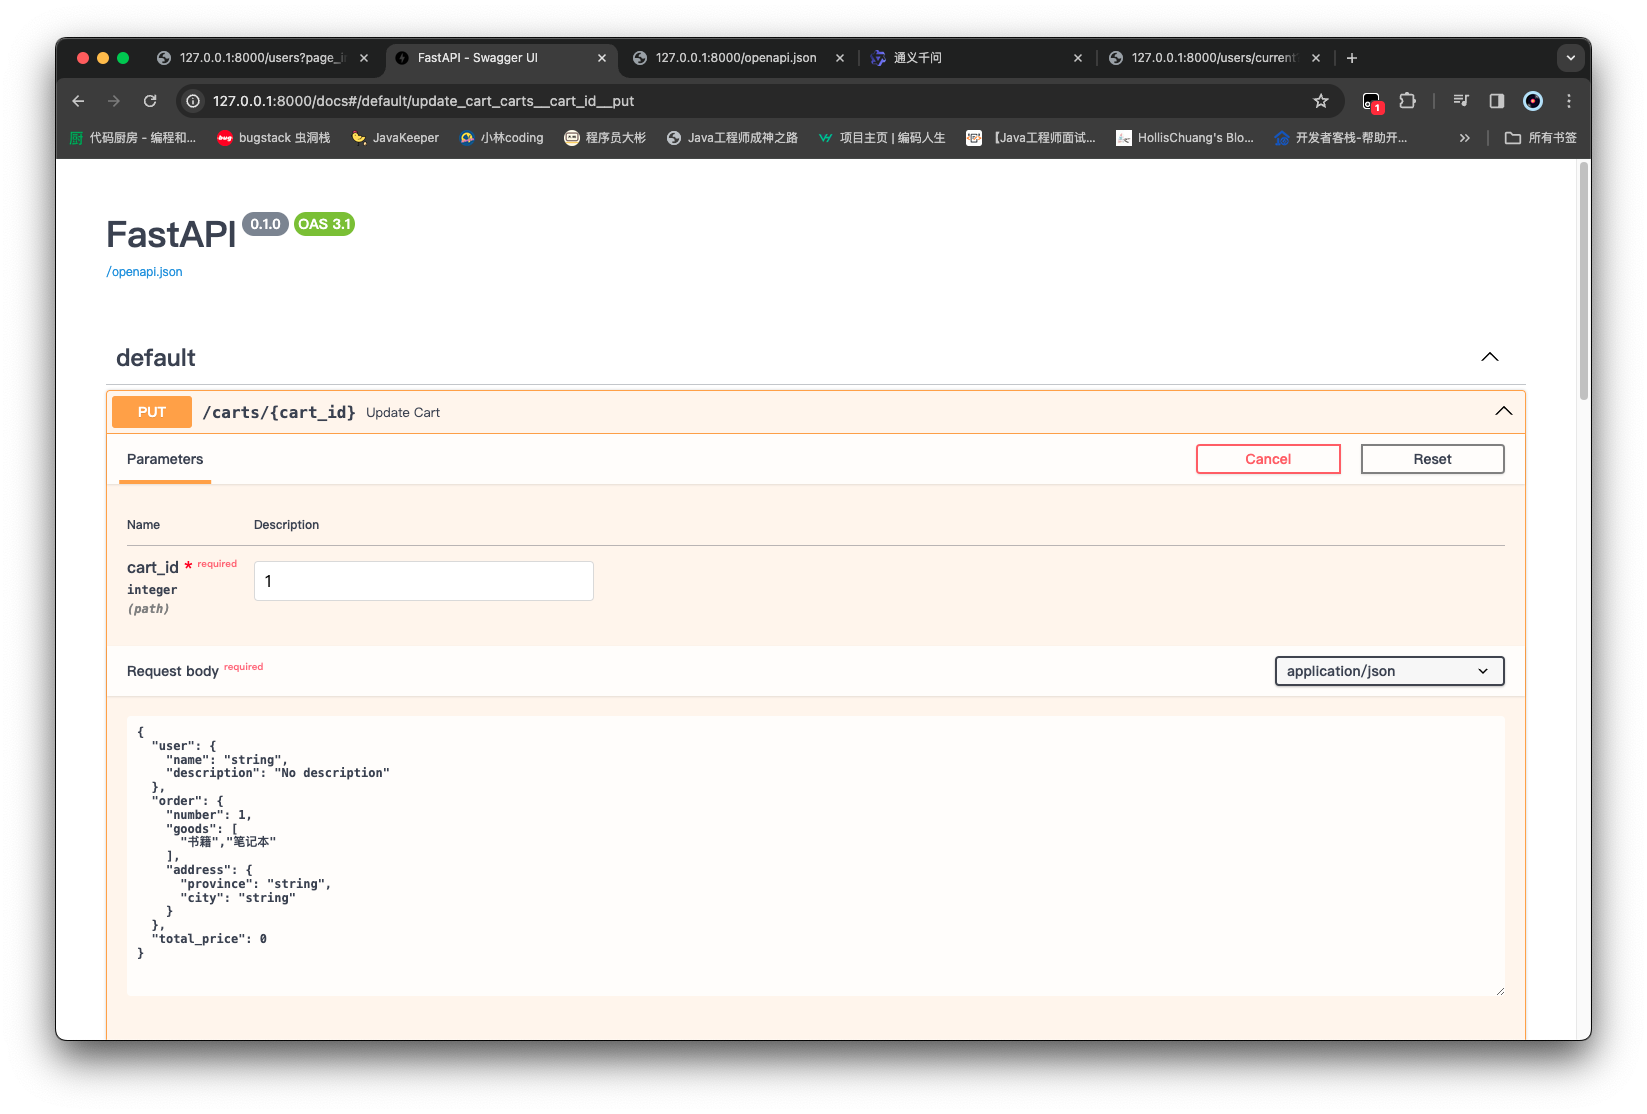Open the tab search dropdown arrow
The height and width of the screenshot is (1114, 1647).
click(1571, 58)
